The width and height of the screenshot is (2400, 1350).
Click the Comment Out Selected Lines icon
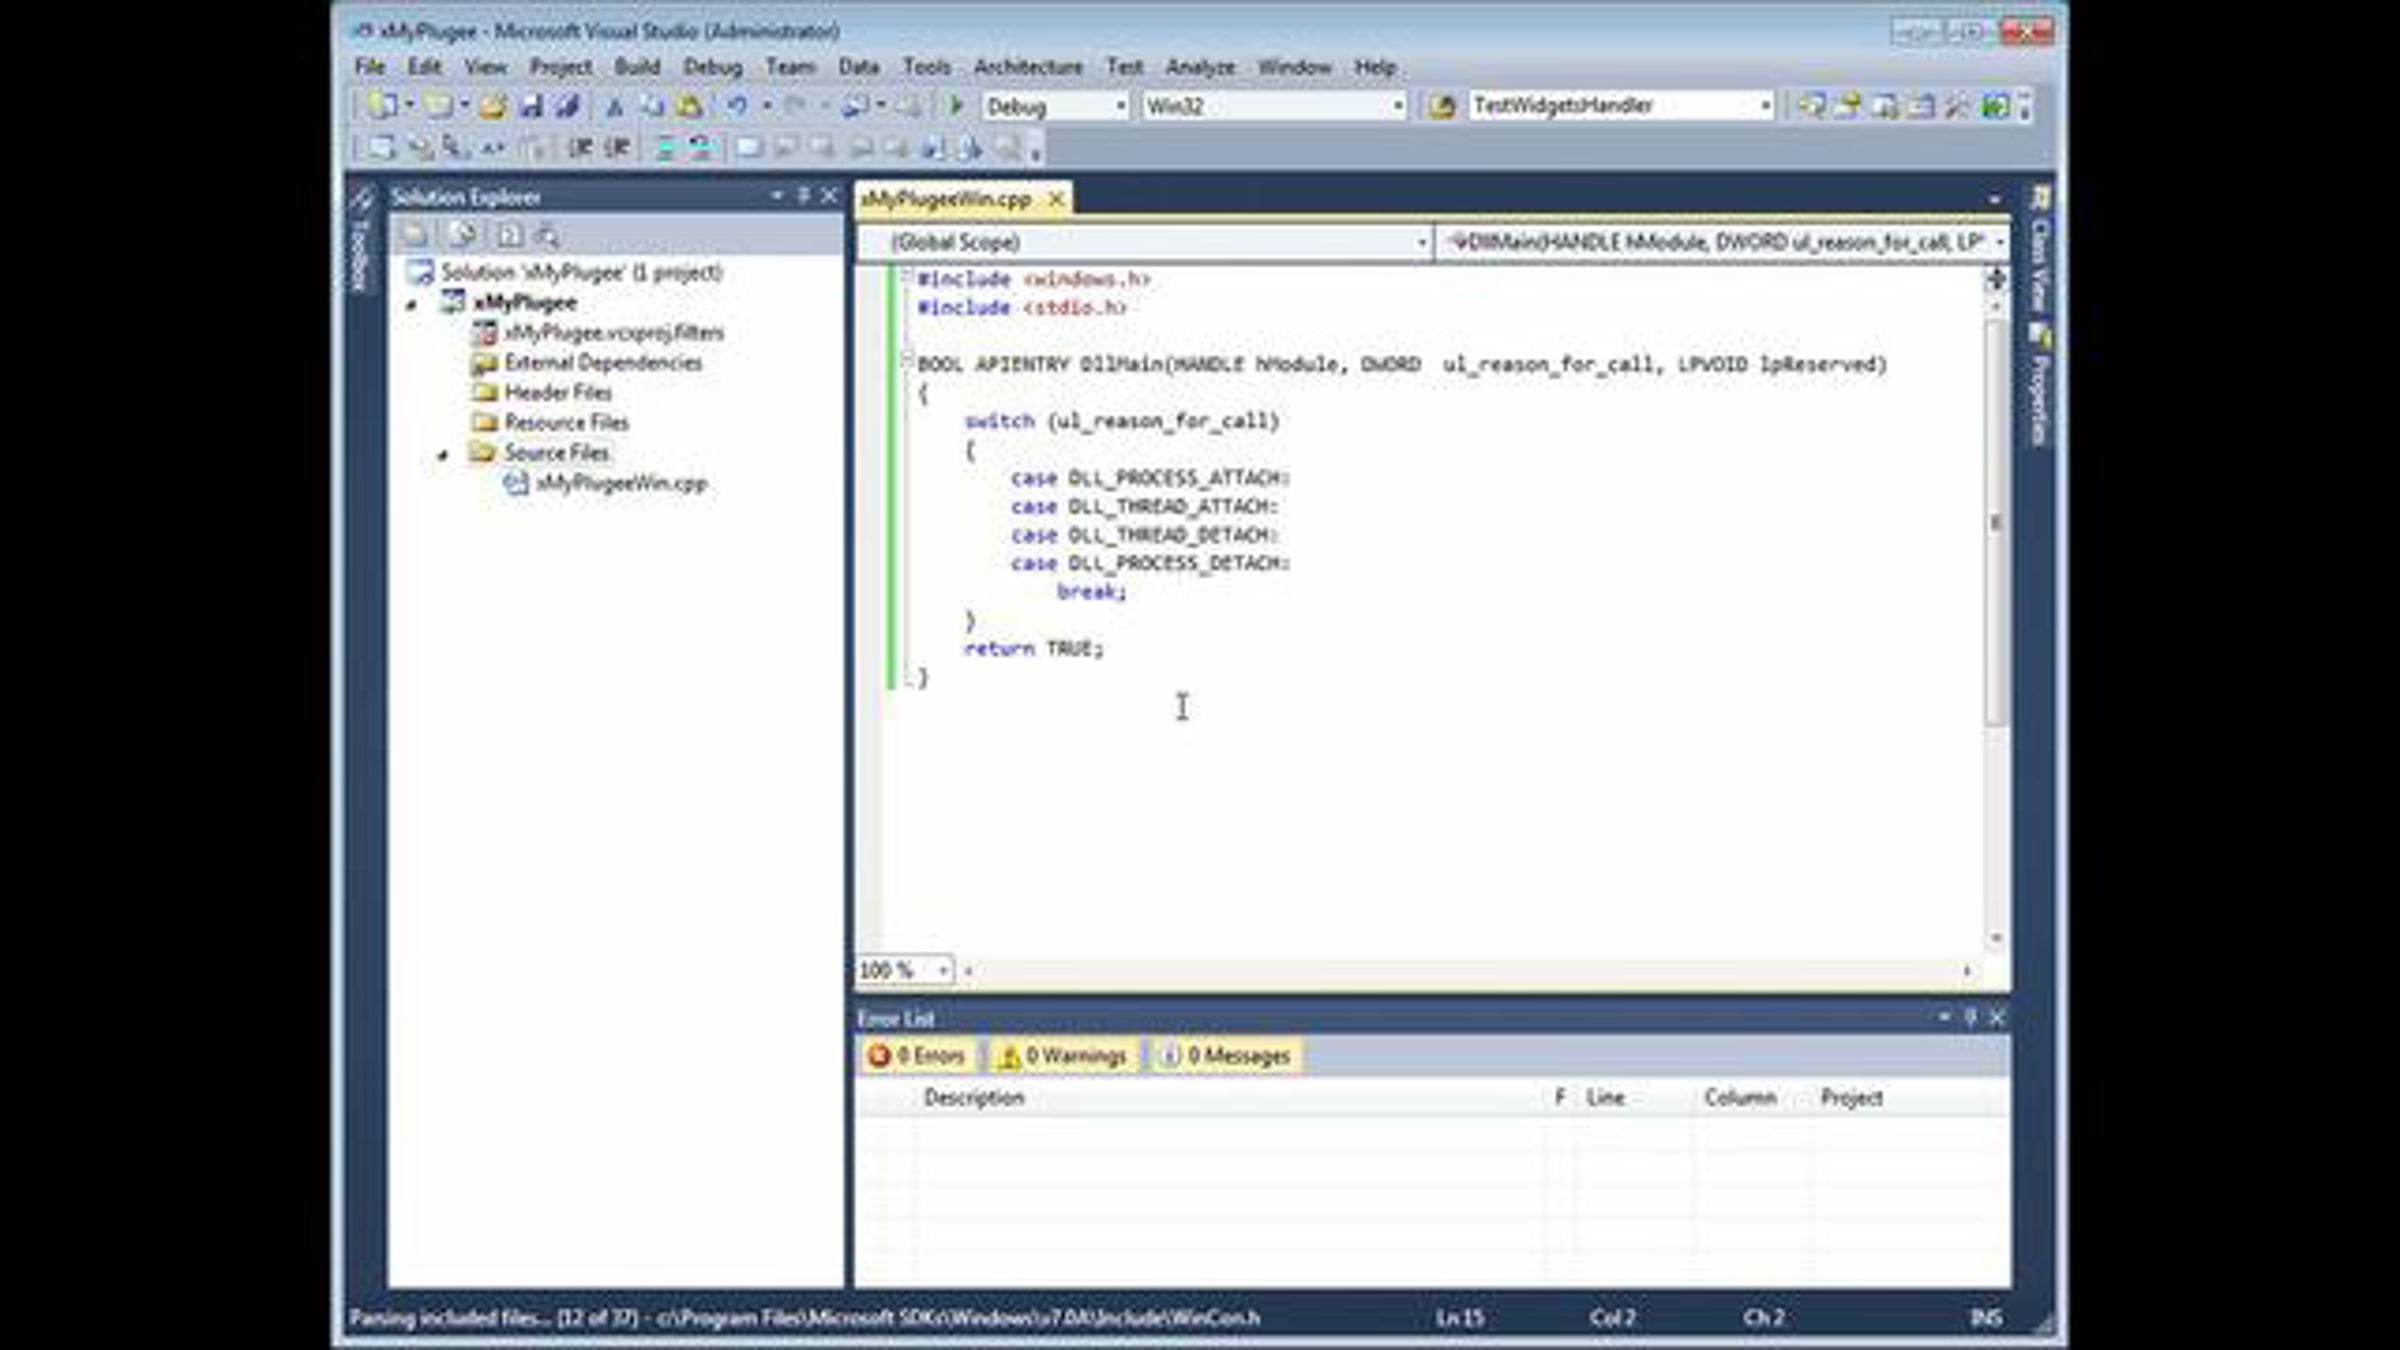(x=664, y=148)
